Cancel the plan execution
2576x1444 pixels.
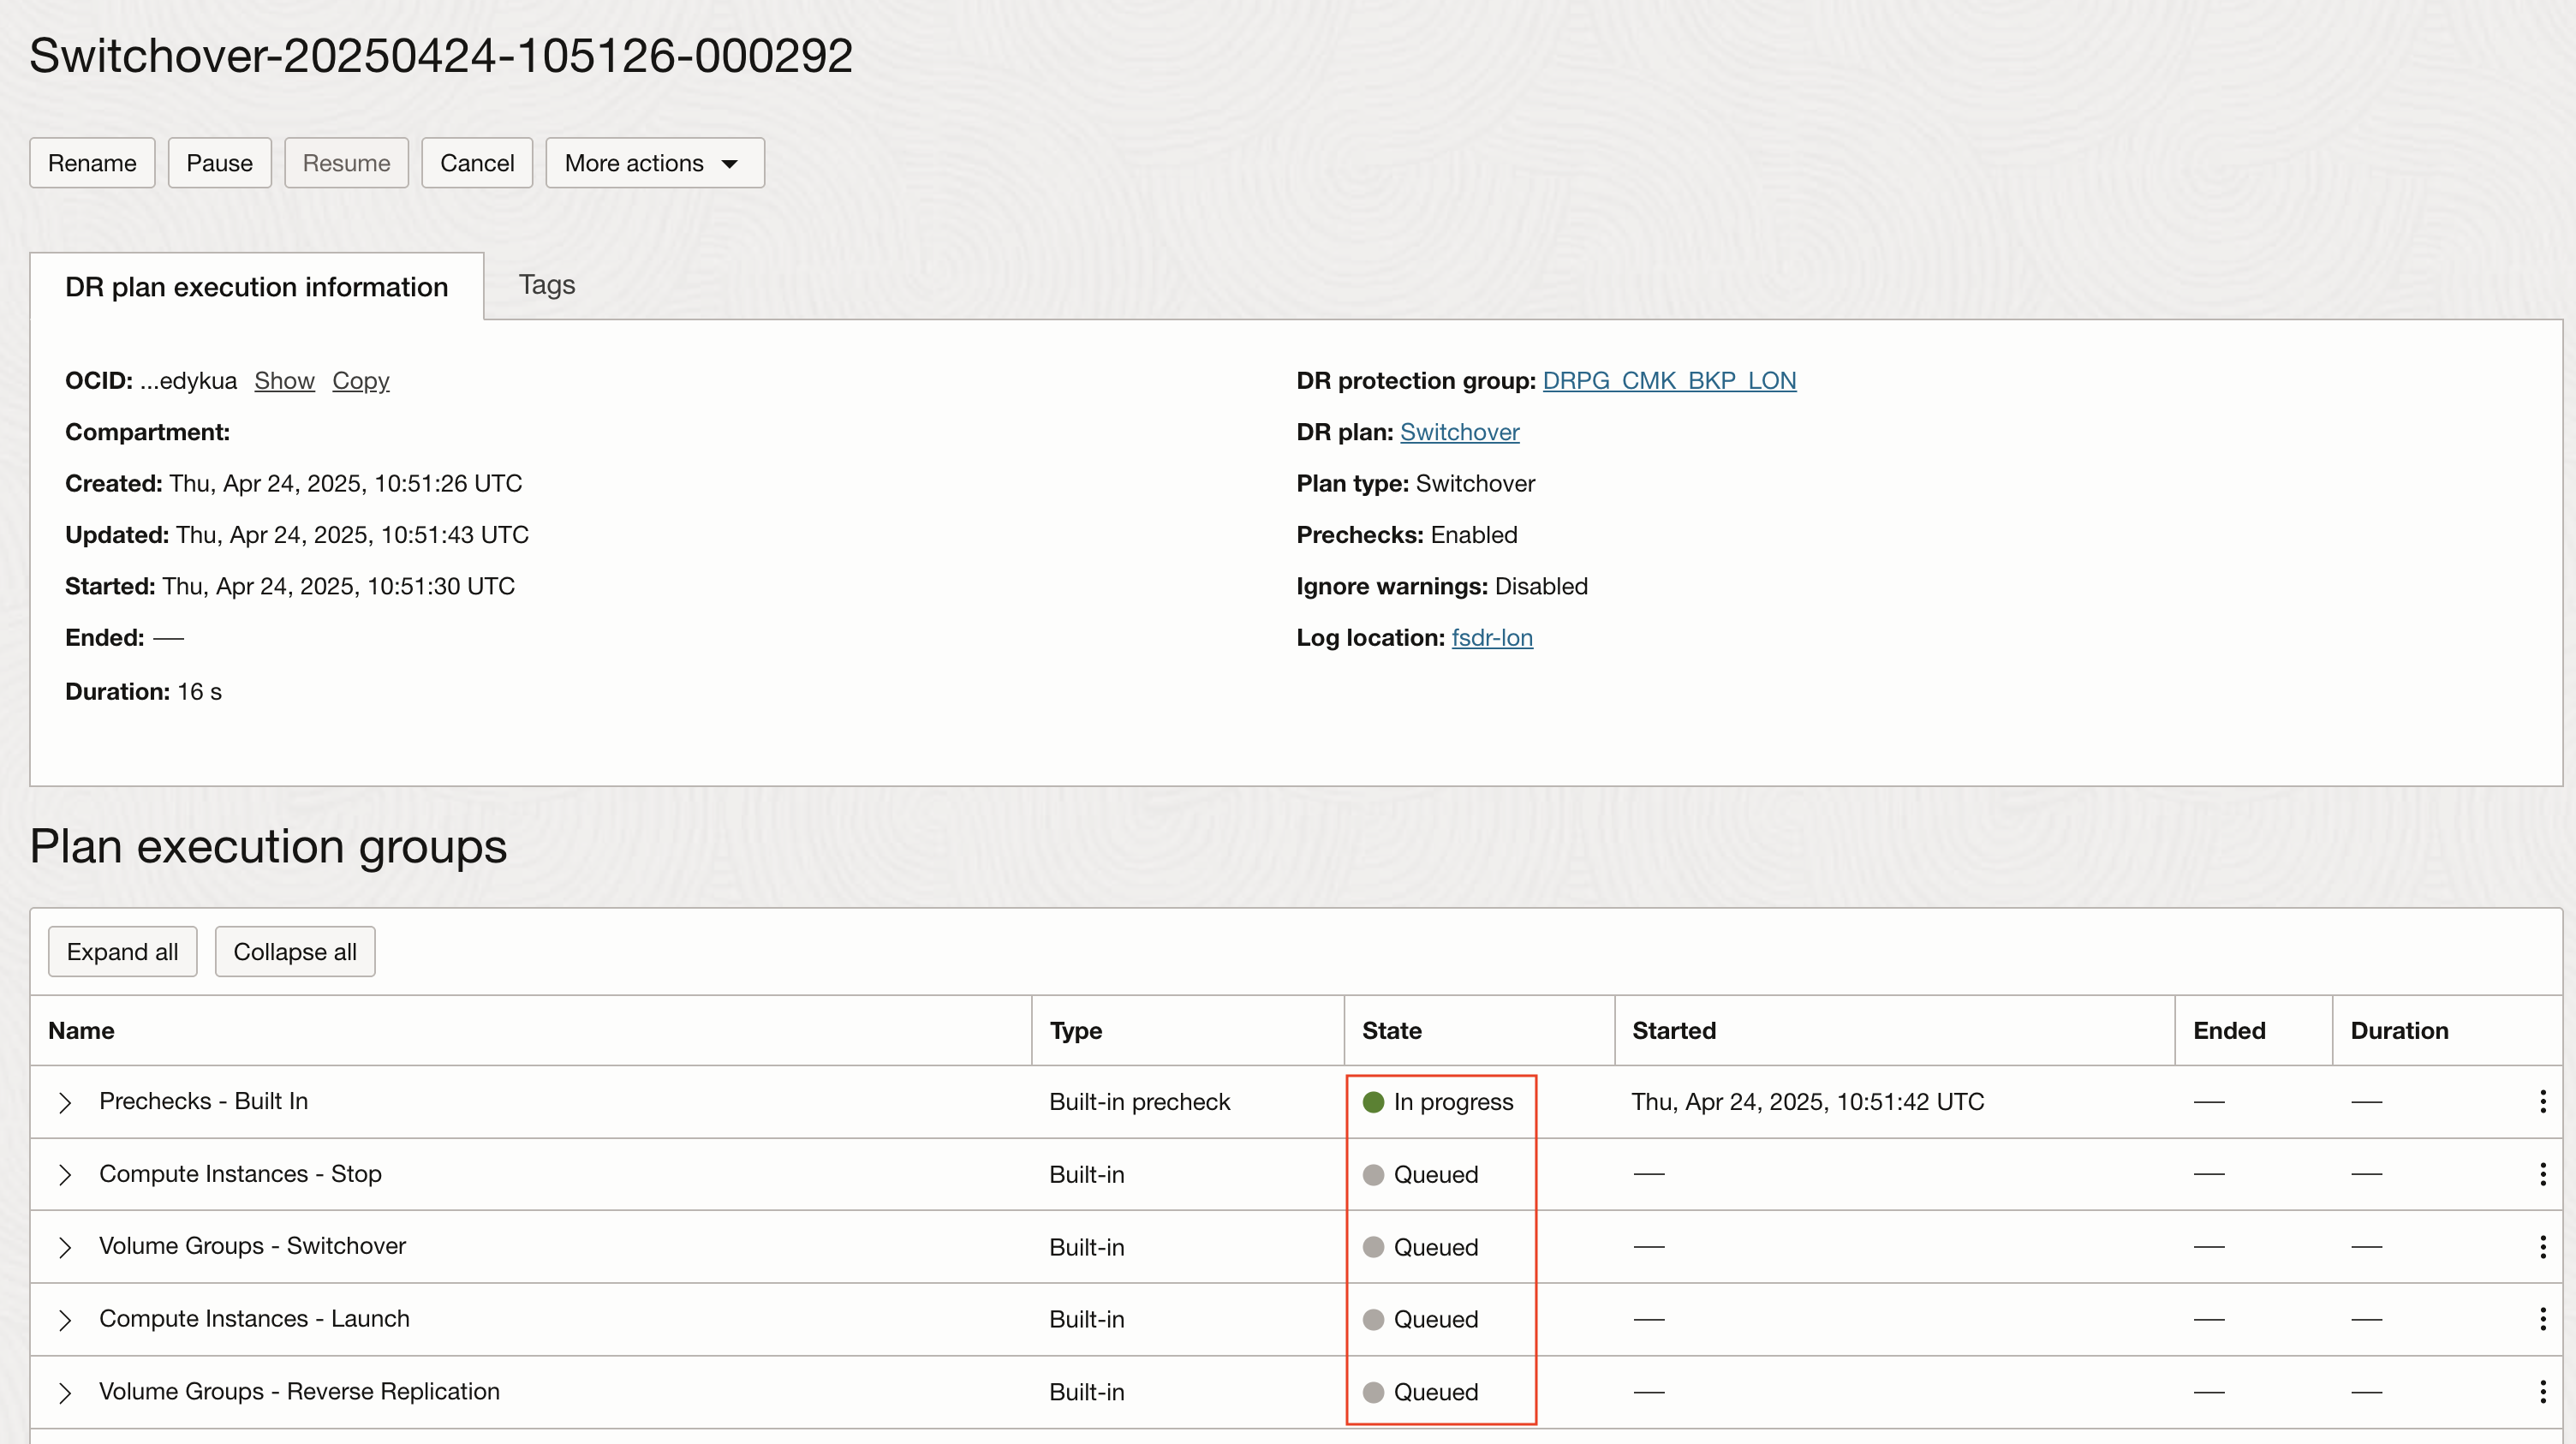(477, 162)
